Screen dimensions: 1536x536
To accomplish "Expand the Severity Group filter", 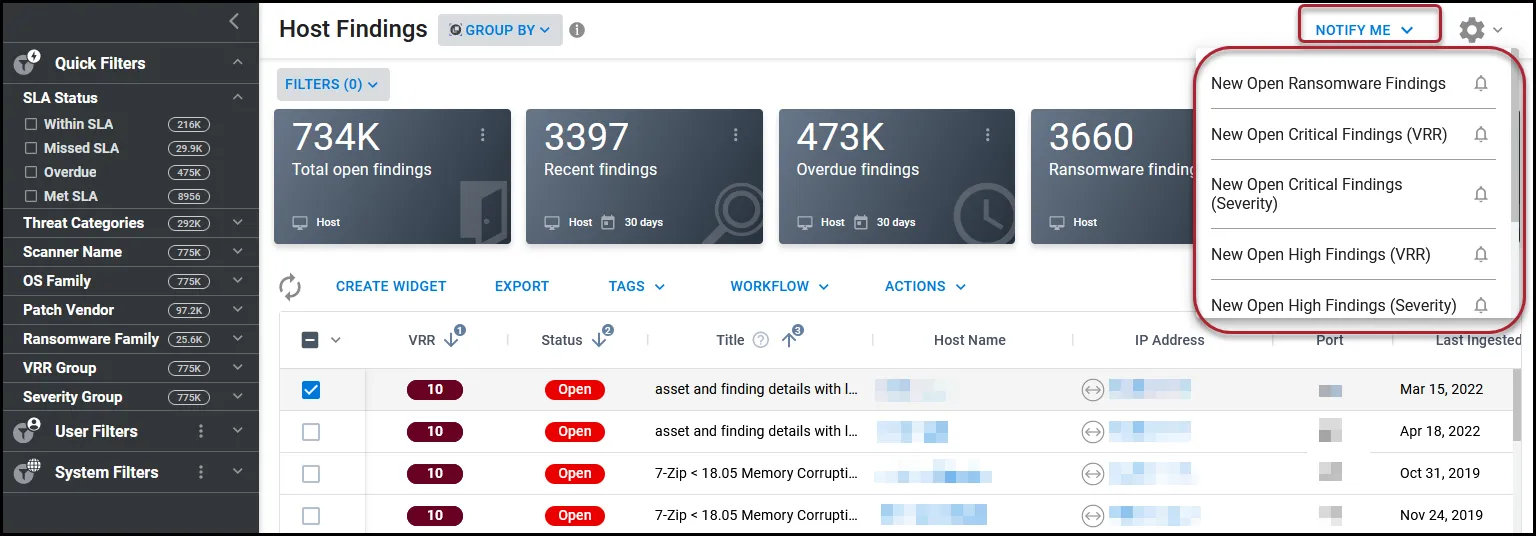I will 237,397.
